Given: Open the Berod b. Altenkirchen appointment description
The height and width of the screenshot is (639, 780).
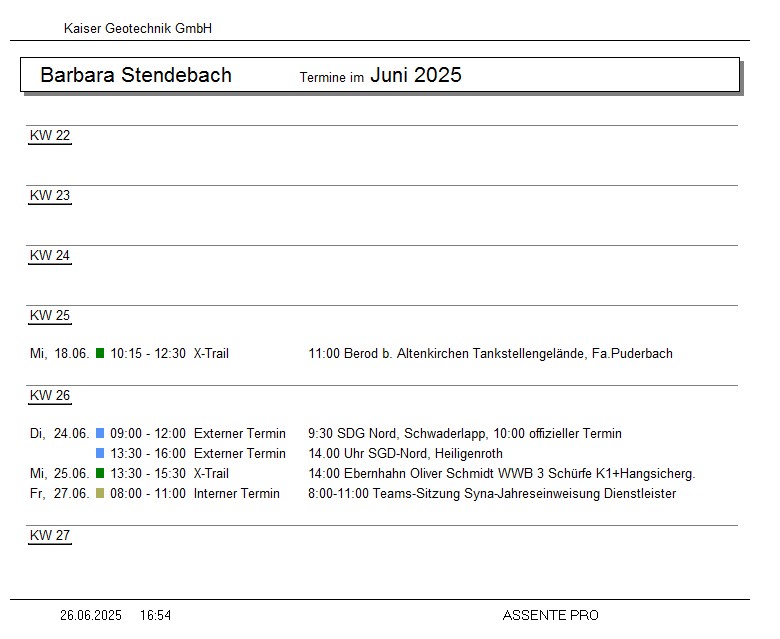Looking at the screenshot, I should [490, 353].
